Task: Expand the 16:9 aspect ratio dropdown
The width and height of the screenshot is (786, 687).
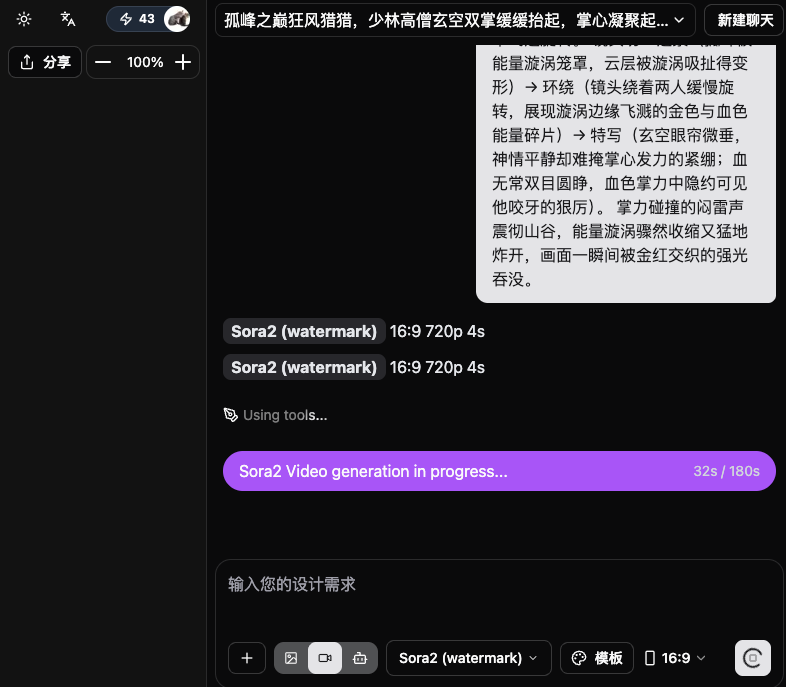Action: (x=675, y=658)
